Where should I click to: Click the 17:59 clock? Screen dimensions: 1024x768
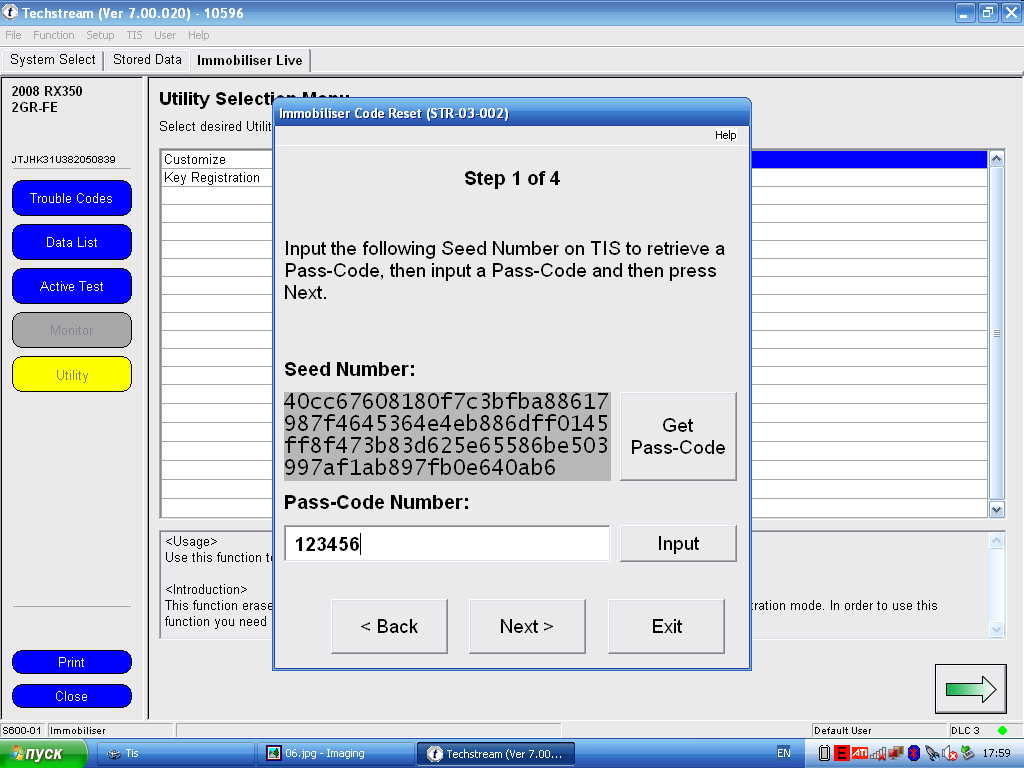tap(997, 753)
